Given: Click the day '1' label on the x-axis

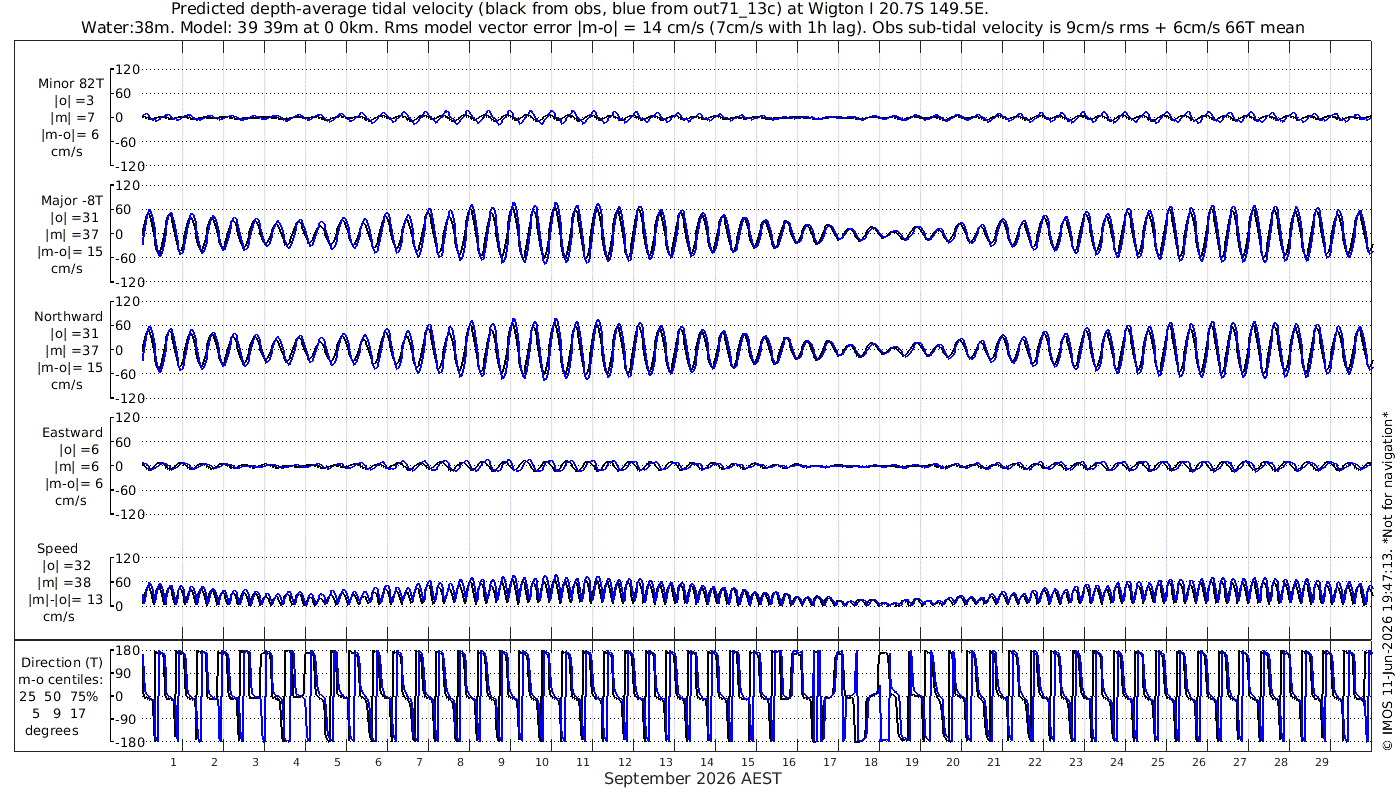Looking at the screenshot, I should pos(173,762).
